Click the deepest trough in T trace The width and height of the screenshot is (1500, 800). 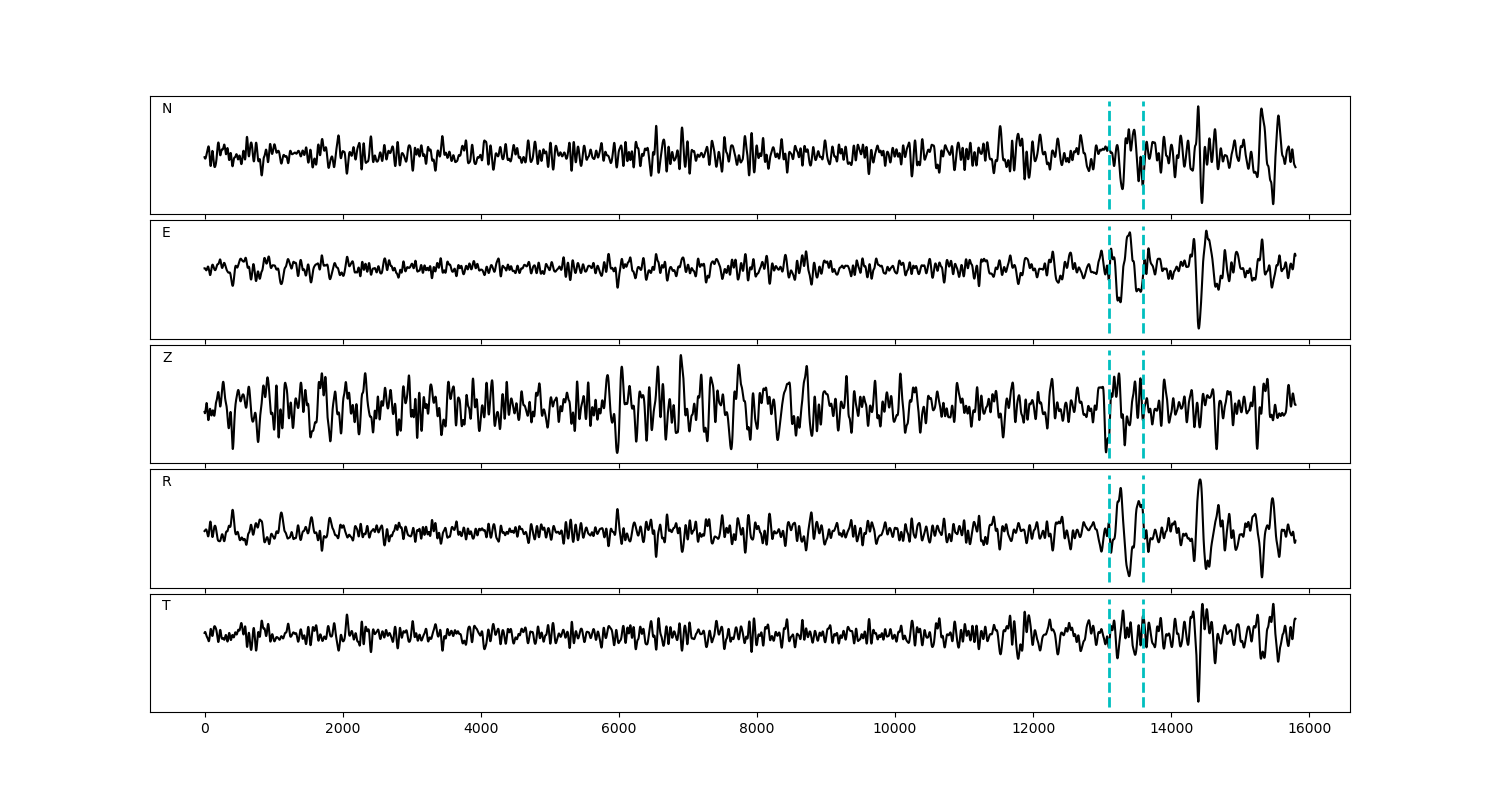tap(1198, 699)
